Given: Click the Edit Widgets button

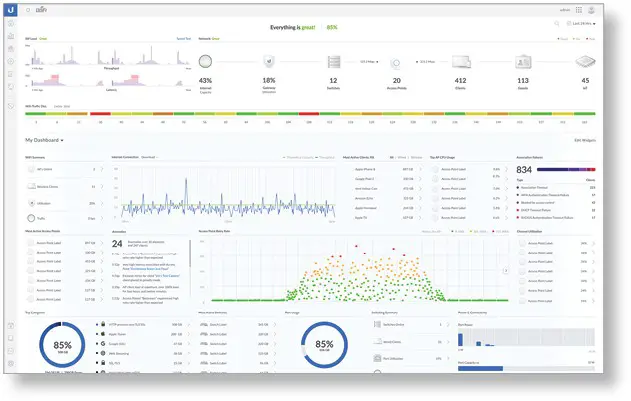Looking at the screenshot, I should pos(585,140).
